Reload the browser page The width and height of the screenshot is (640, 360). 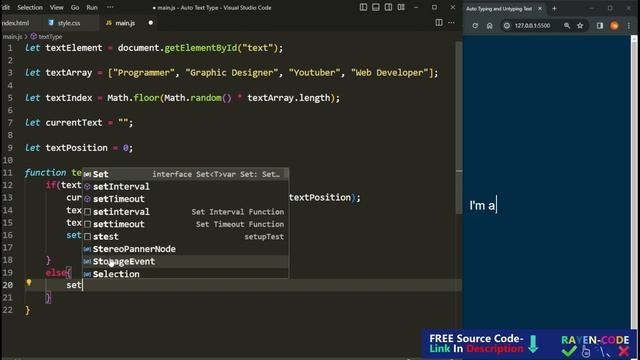[475, 25]
